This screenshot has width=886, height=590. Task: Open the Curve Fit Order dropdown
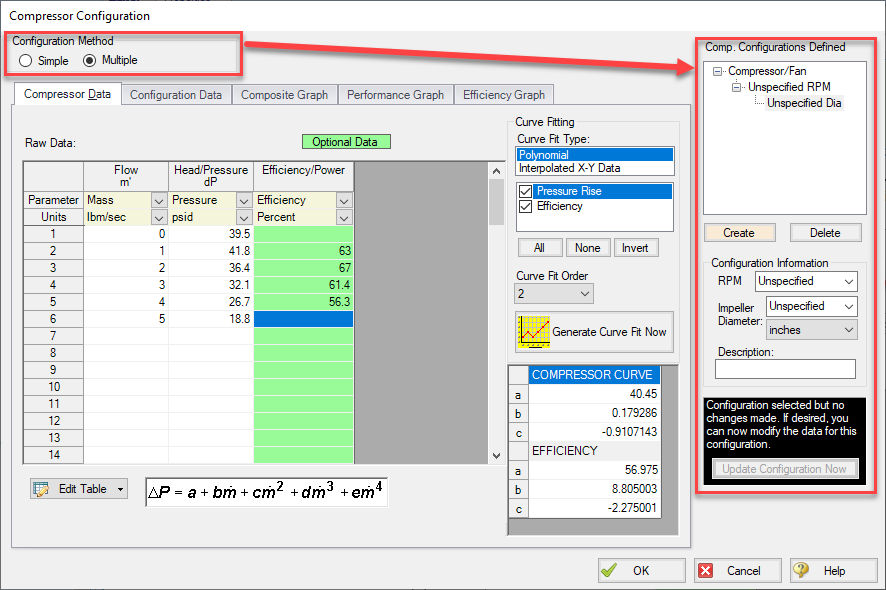[x=554, y=293]
